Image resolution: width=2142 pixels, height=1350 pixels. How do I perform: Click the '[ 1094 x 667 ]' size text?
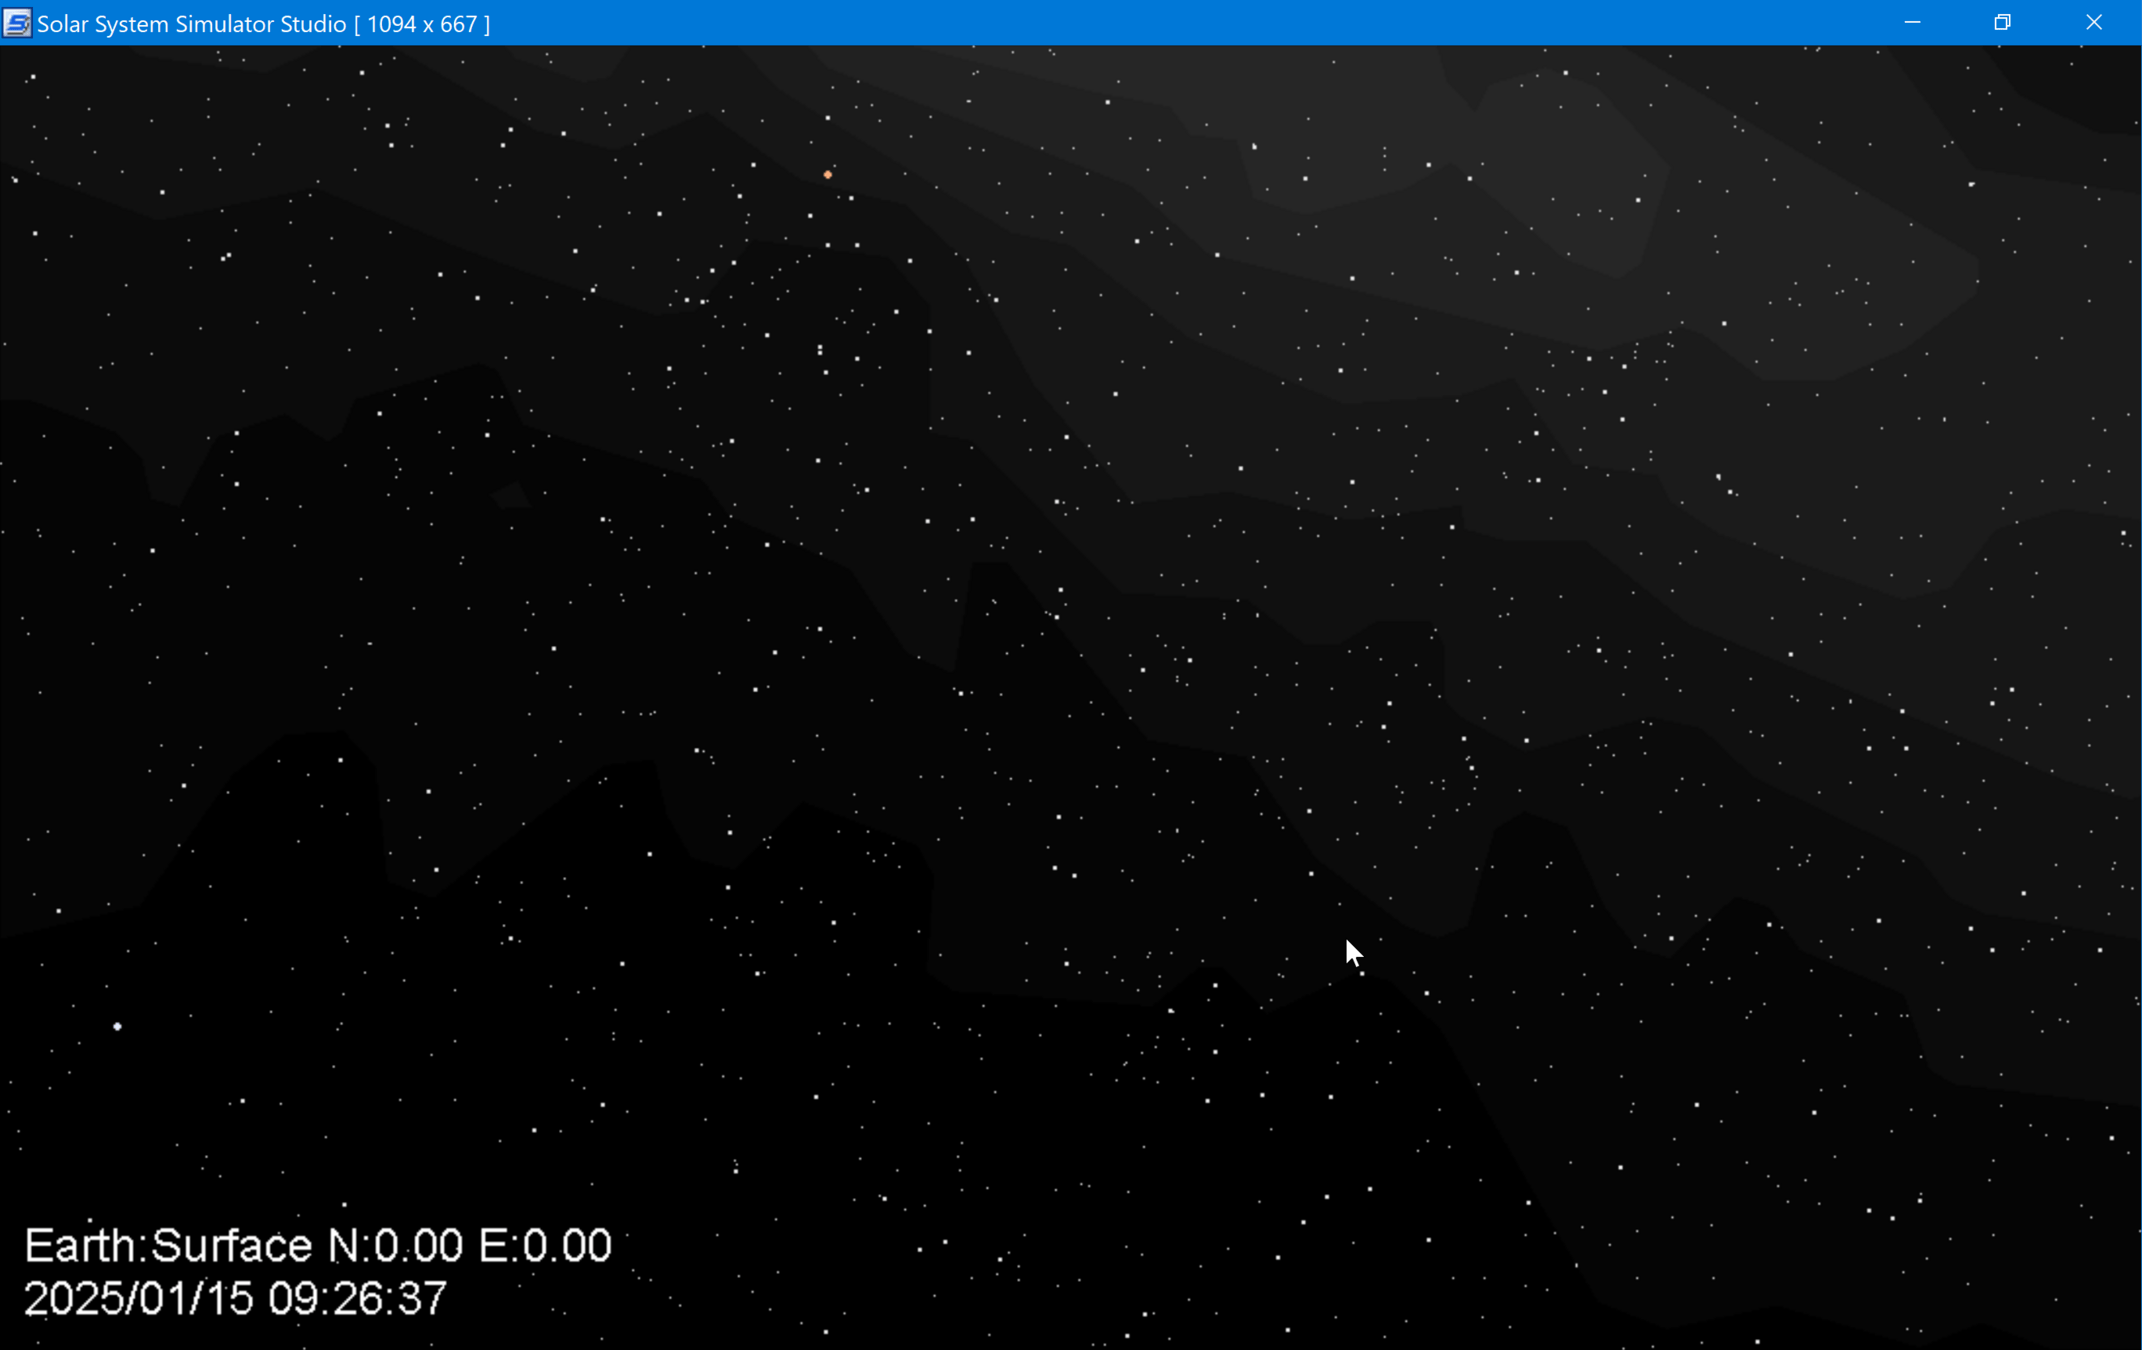point(422,24)
